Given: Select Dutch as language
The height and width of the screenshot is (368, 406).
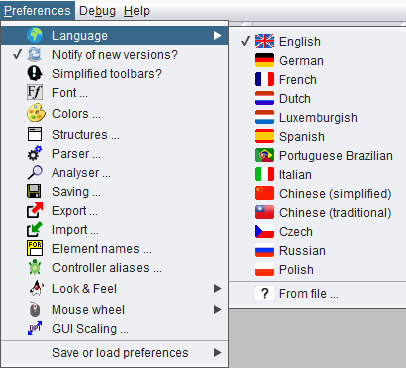Looking at the screenshot, I should 318,98.
